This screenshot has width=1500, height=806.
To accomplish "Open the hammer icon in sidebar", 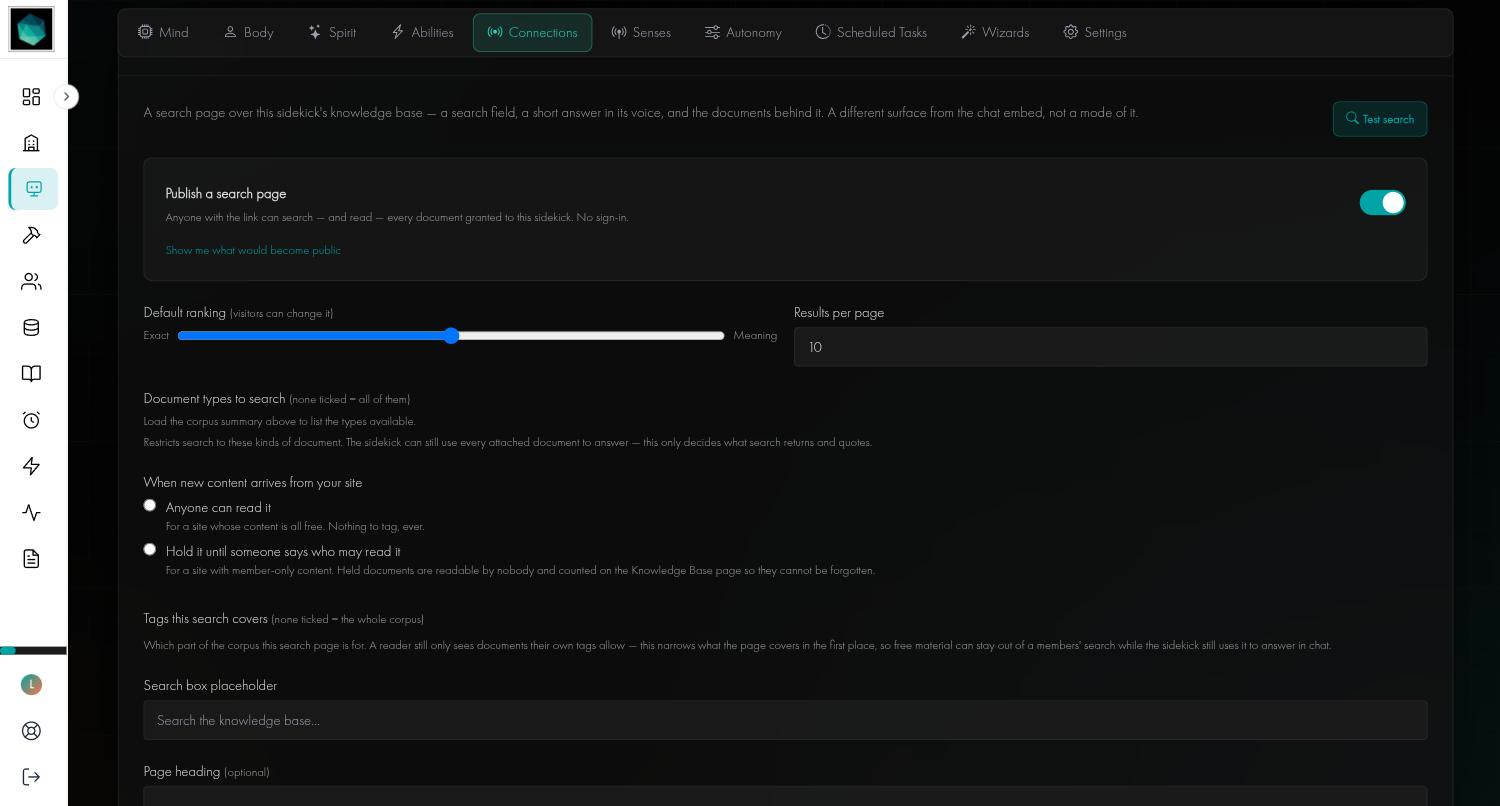I will [x=31, y=235].
